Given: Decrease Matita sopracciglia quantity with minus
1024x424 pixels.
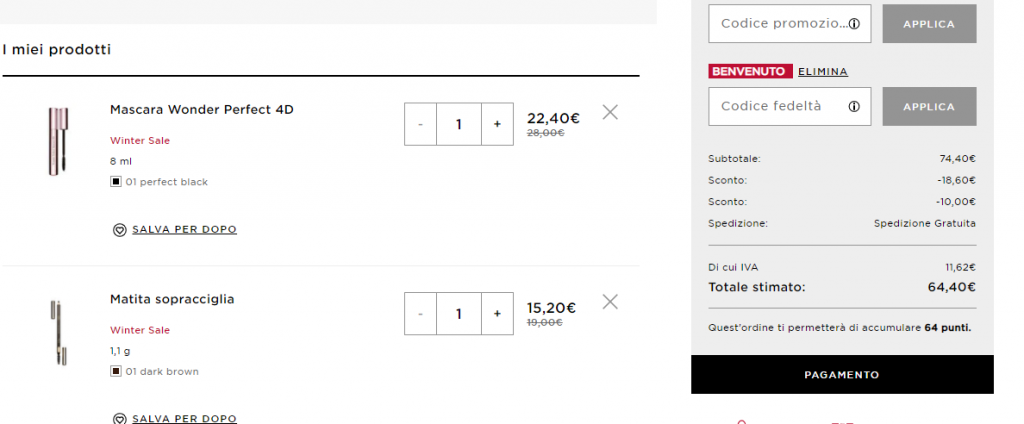Looking at the screenshot, I should tap(421, 314).
